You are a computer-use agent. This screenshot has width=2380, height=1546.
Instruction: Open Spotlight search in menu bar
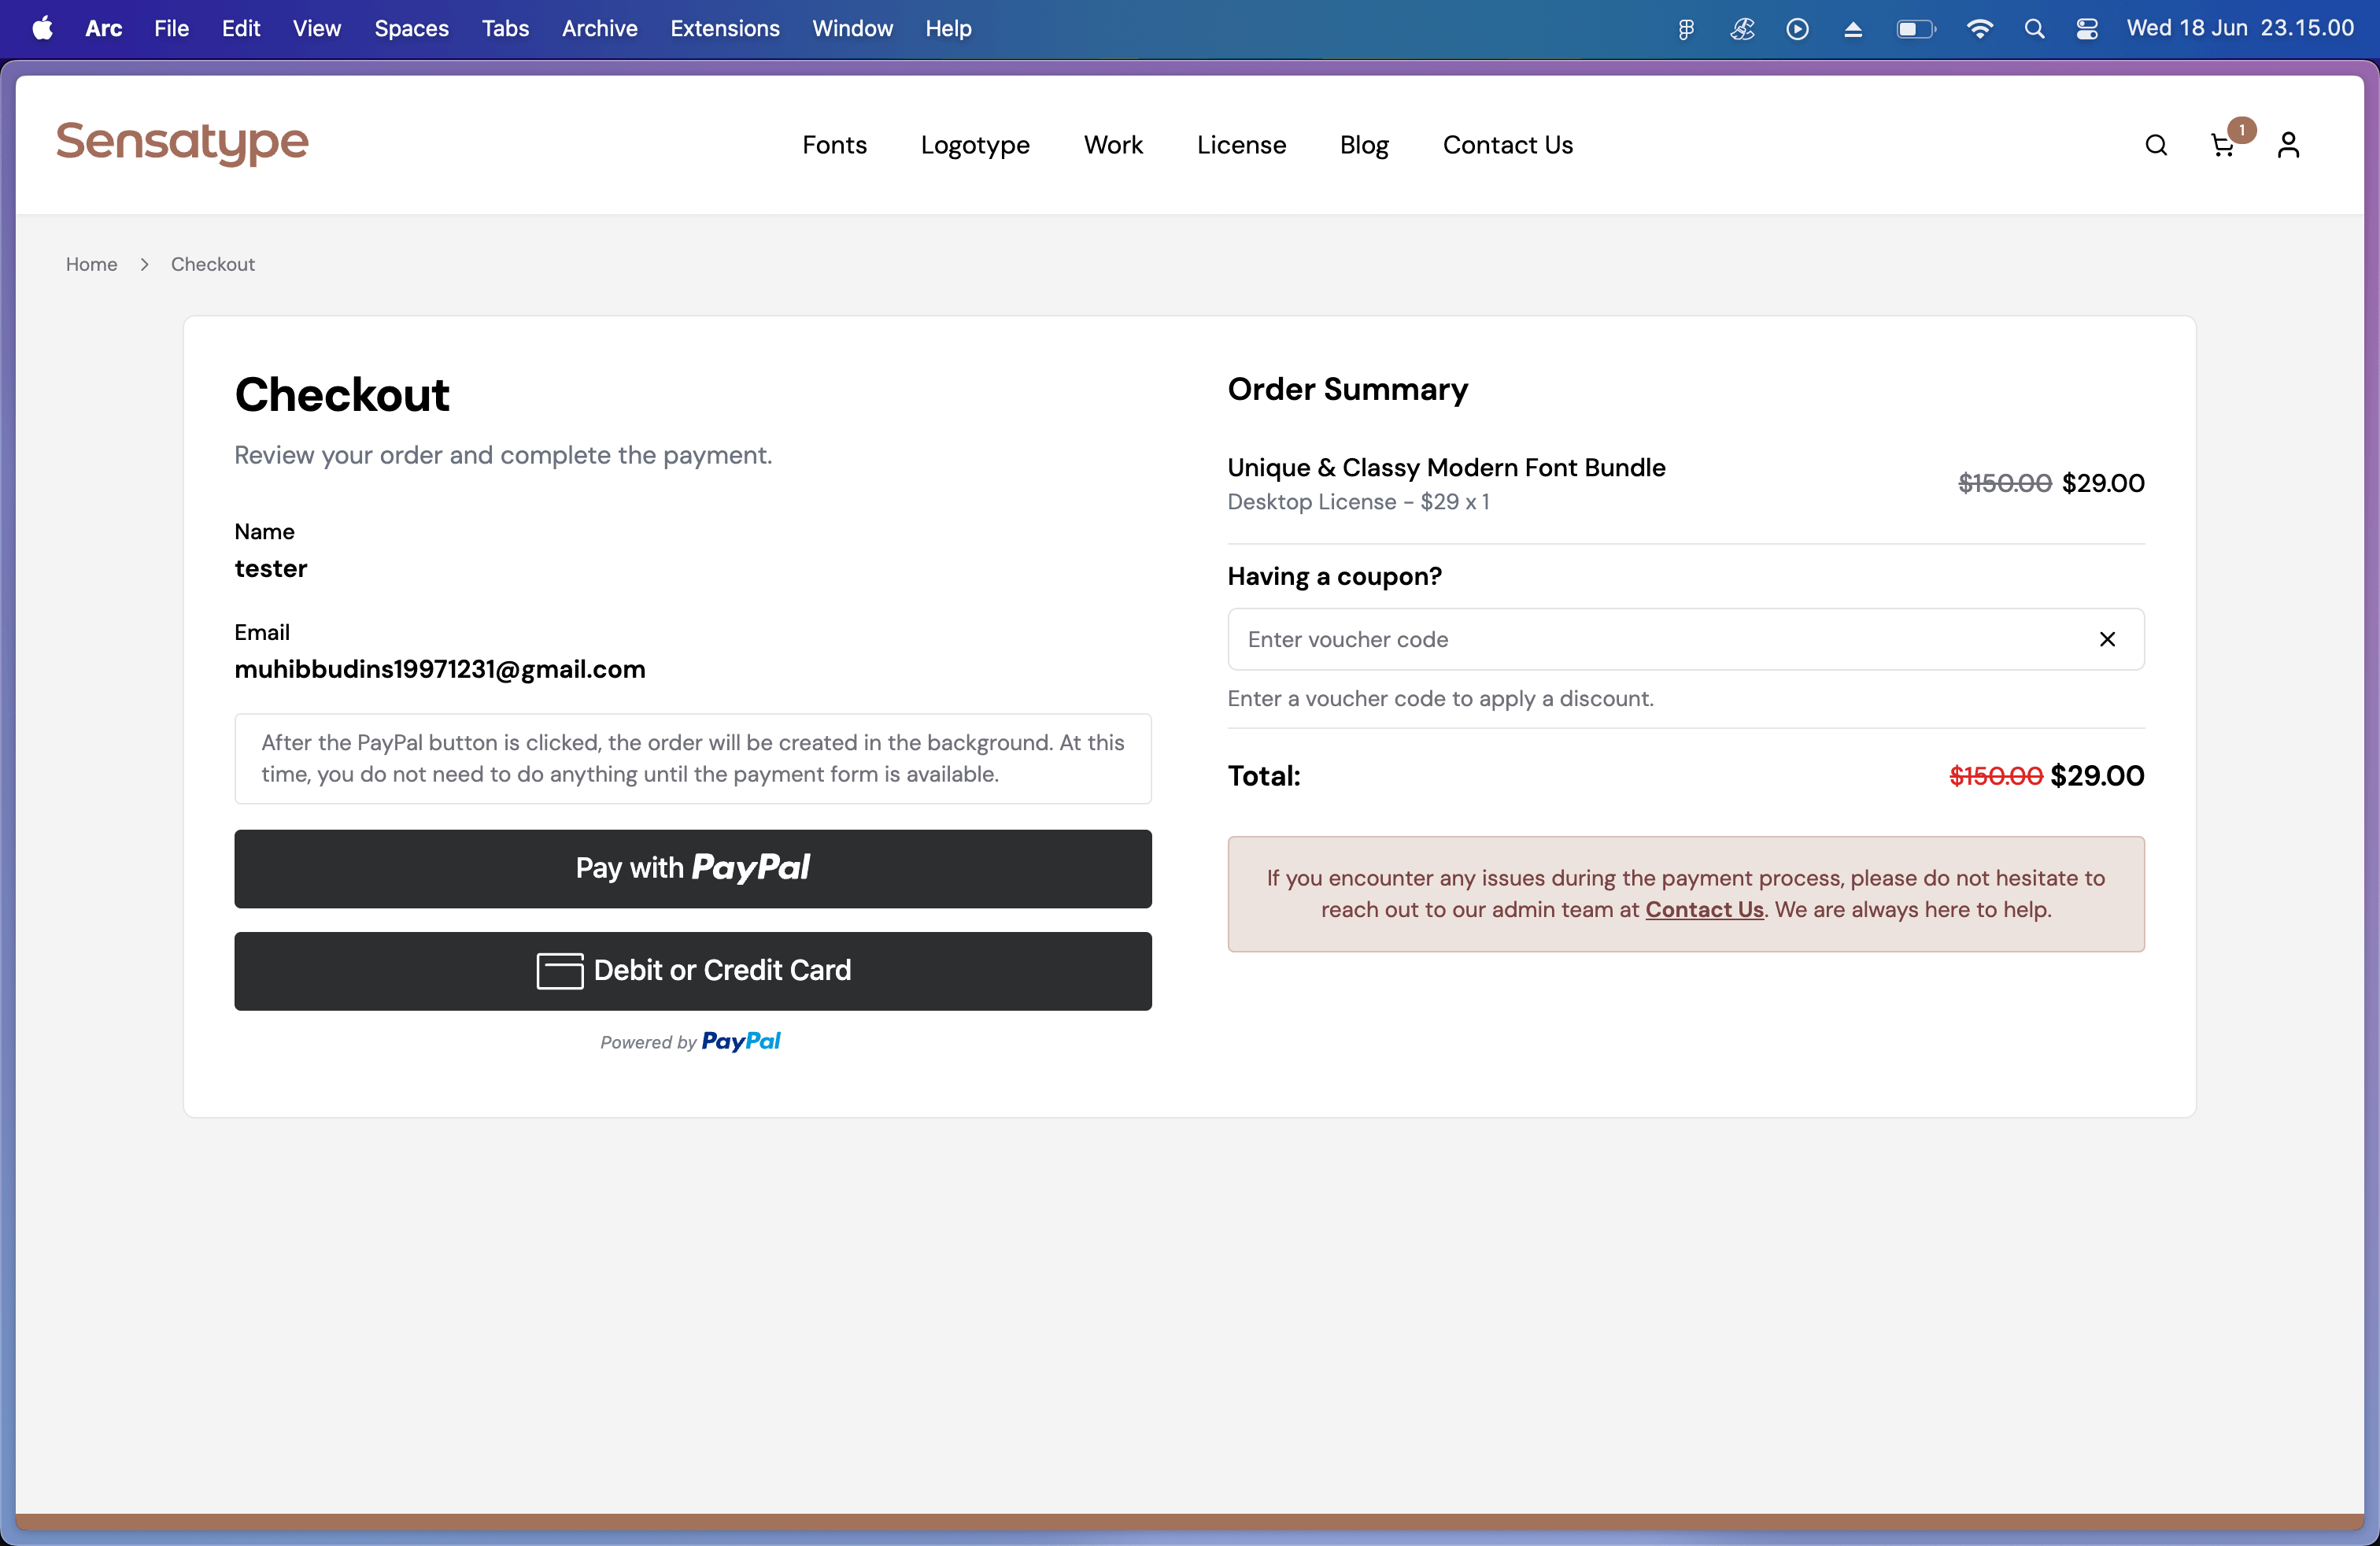coord(2034,29)
